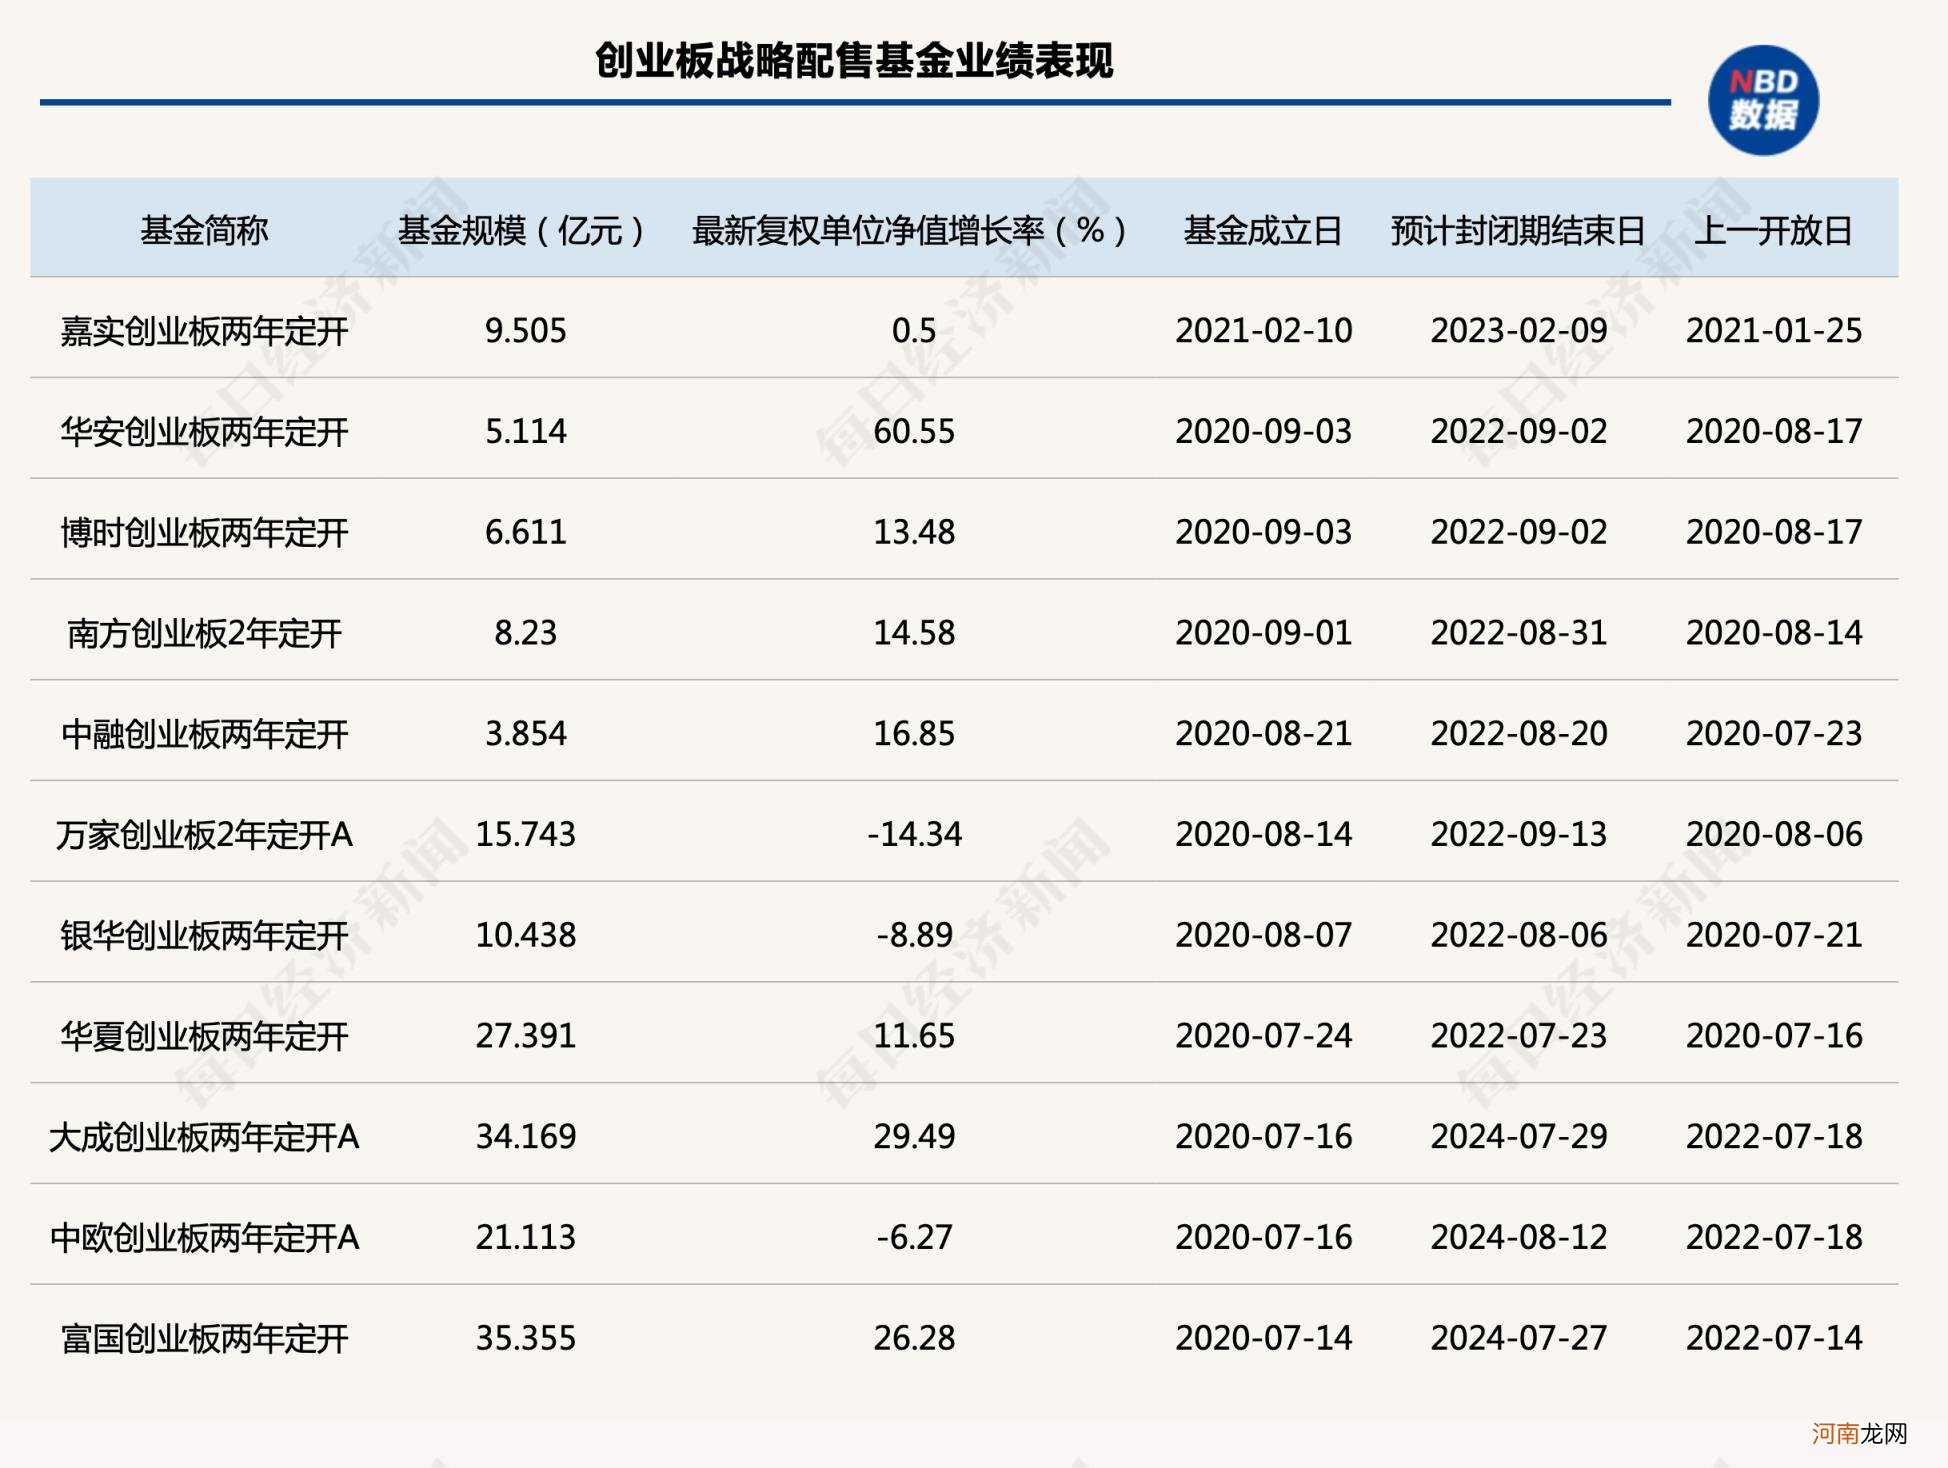This screenshot has width=1948, height=1468.
Task: Click the fund size value 21.113
Action: point(525,1238)
